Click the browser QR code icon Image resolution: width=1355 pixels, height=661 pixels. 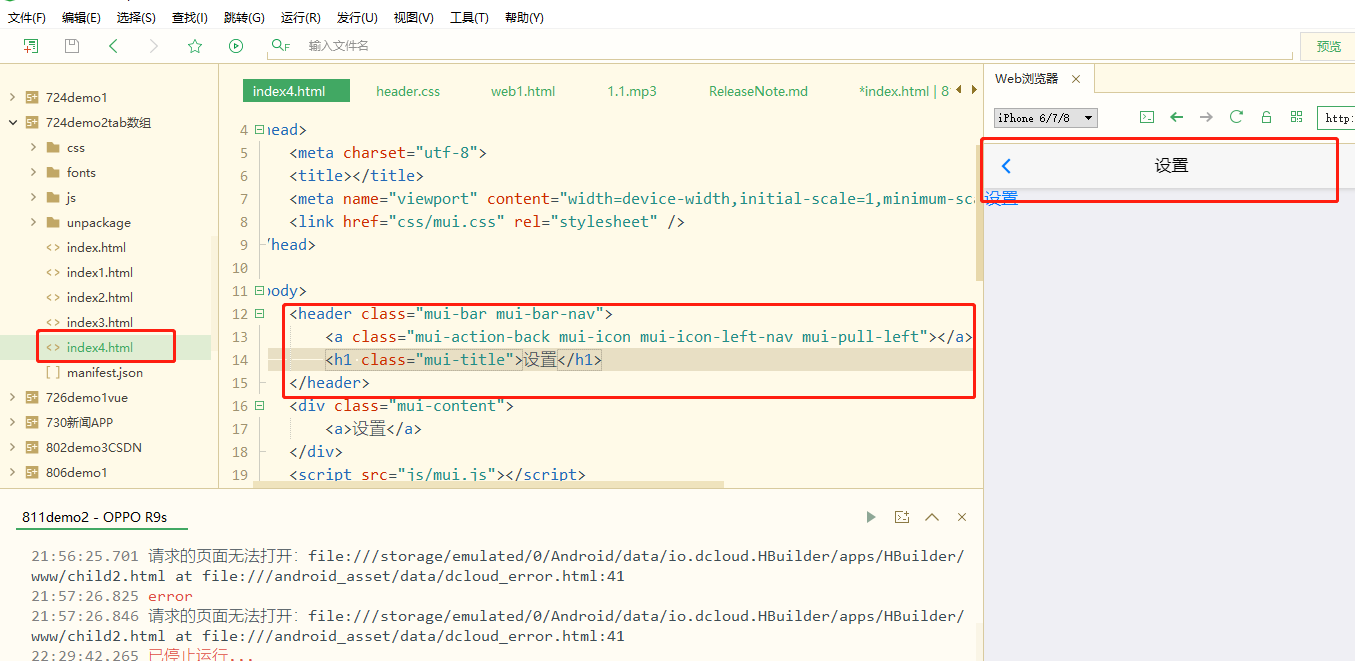pos(1297,117)
